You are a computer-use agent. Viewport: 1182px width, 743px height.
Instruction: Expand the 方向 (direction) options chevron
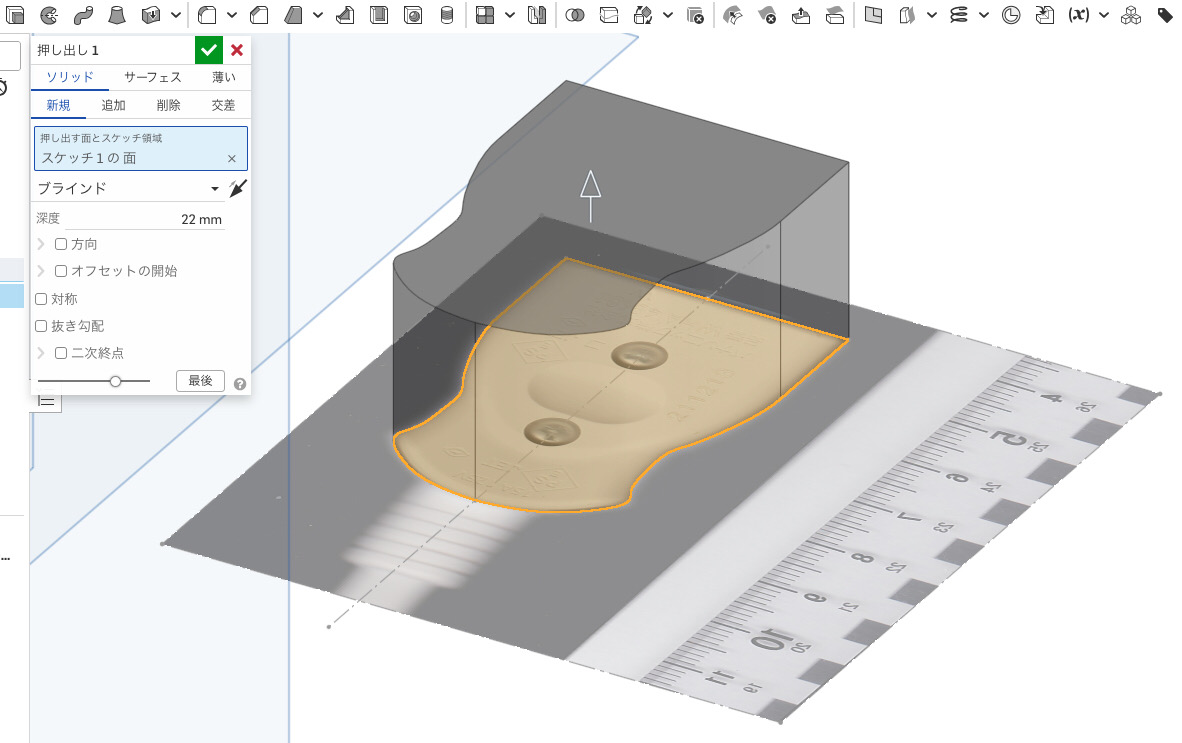point(41,244)
